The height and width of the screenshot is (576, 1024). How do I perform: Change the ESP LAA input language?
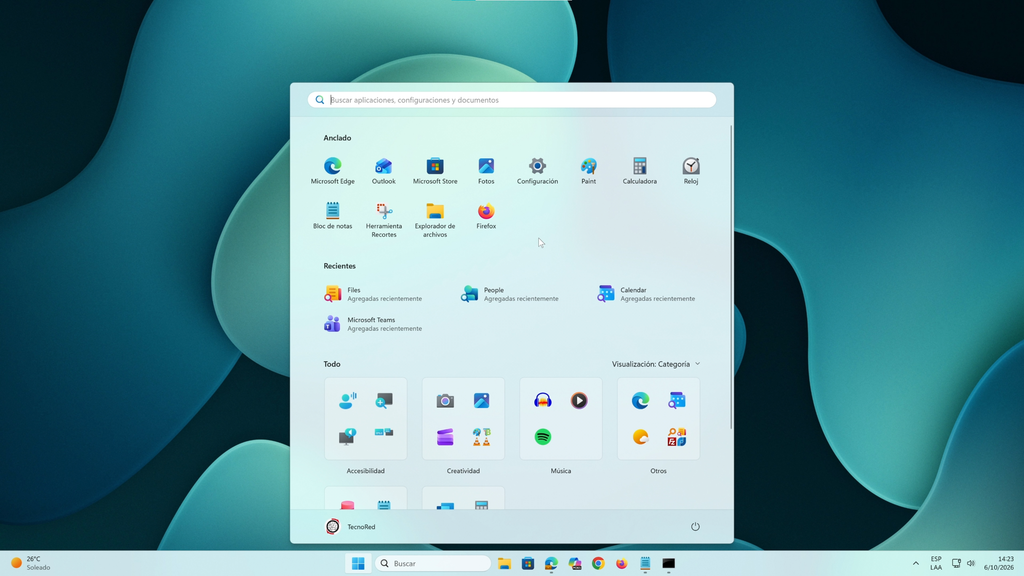click(x=936, y=564)
